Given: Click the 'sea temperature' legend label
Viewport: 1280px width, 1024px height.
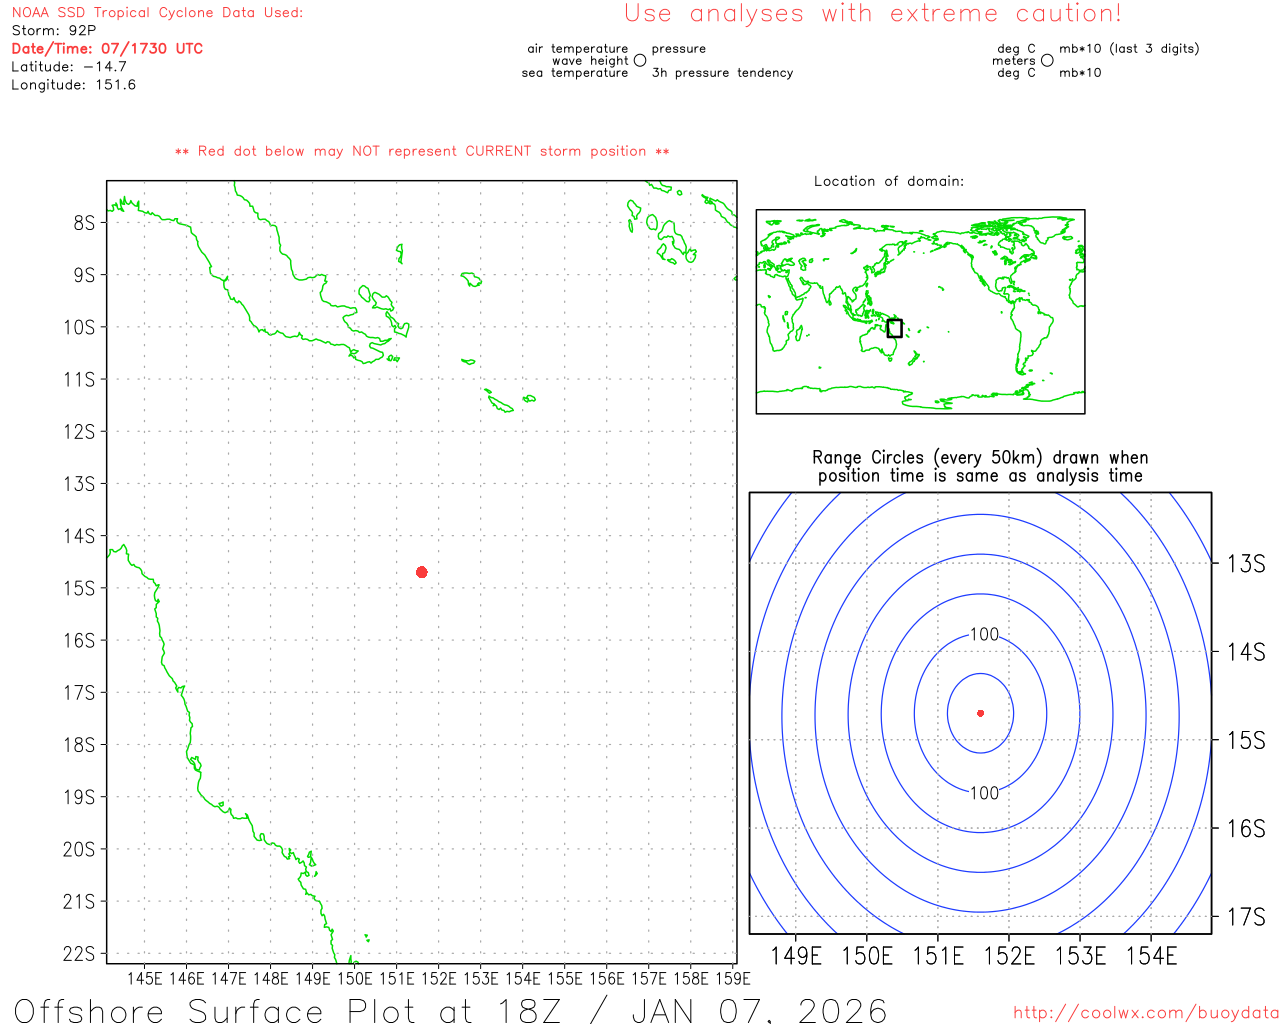Looking at the screenshot, I should pos(575,73).
